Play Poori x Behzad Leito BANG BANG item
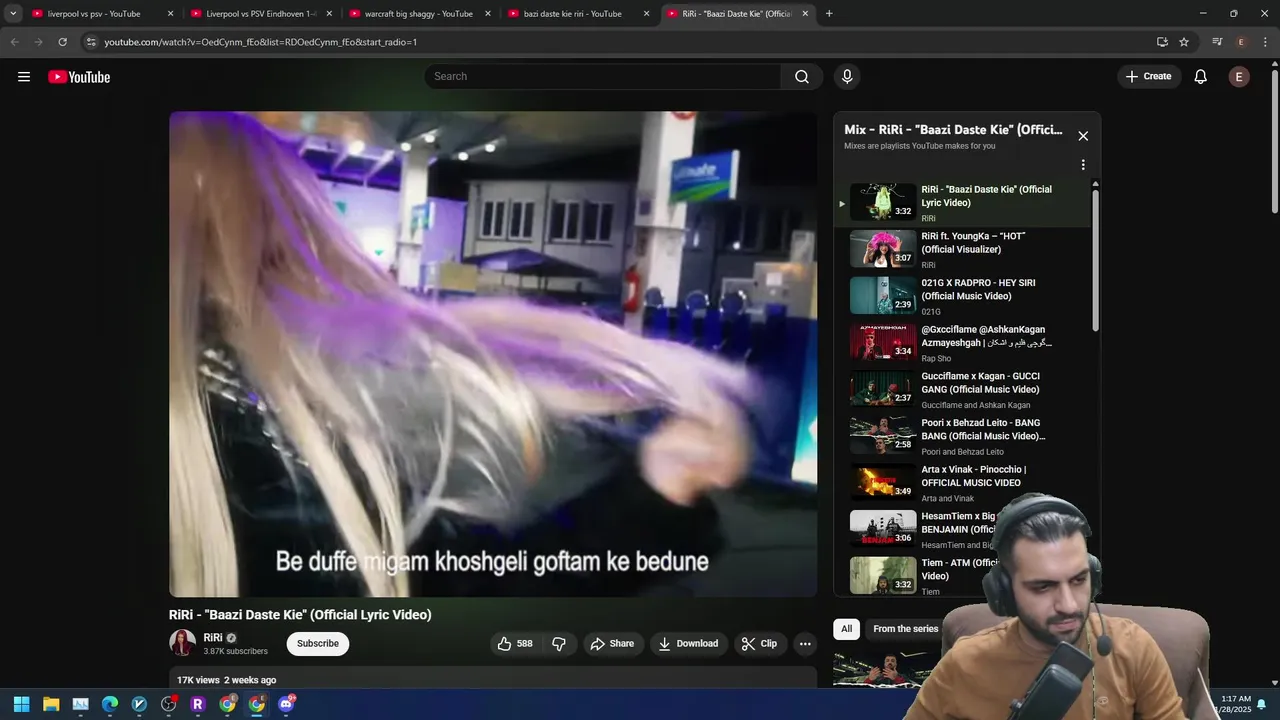Viewport: 1280px width, 720px height. coord(962,436)
